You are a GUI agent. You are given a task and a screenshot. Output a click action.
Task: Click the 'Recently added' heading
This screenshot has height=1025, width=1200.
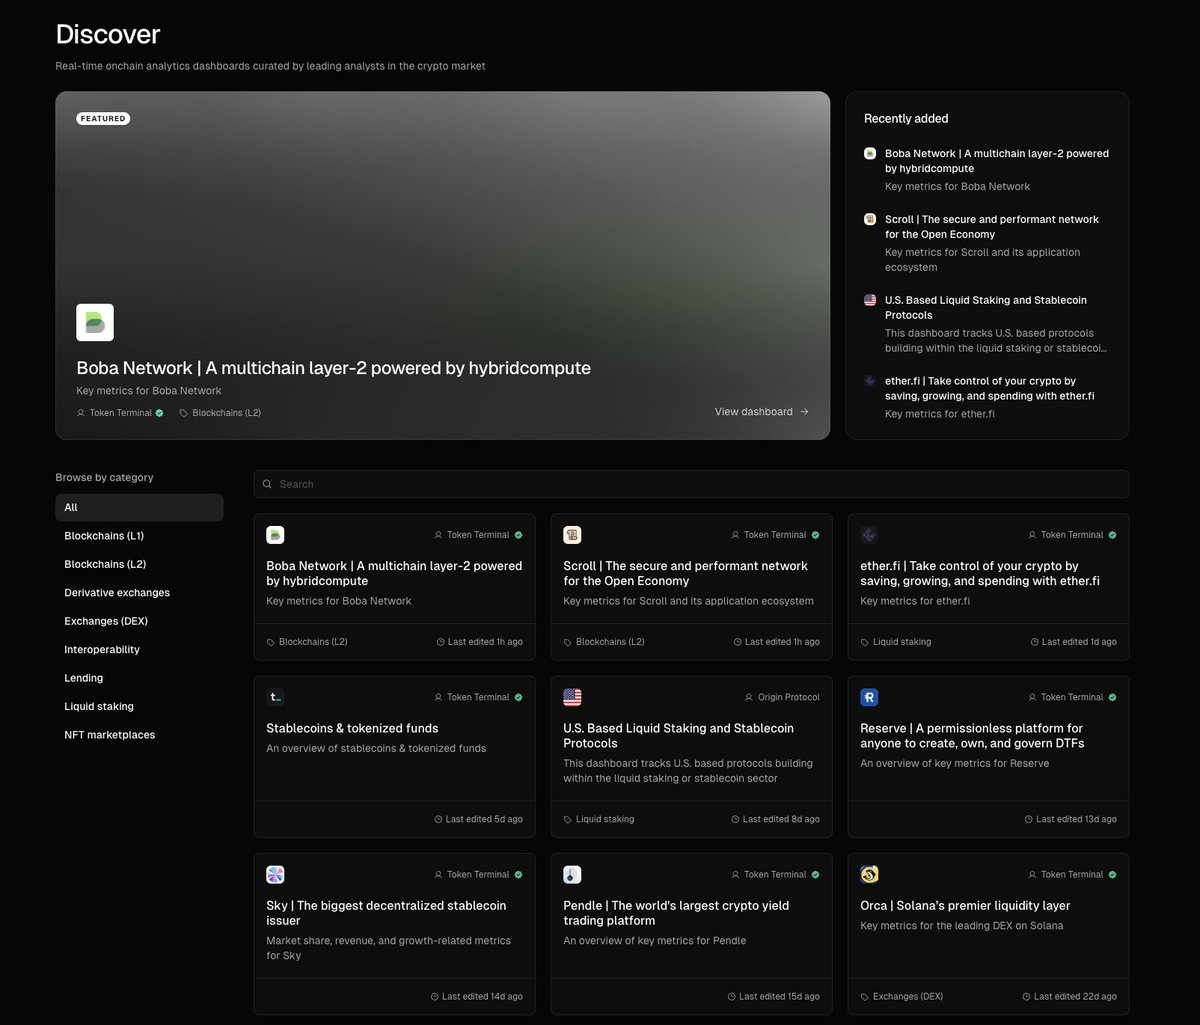(x=906, y=118)
